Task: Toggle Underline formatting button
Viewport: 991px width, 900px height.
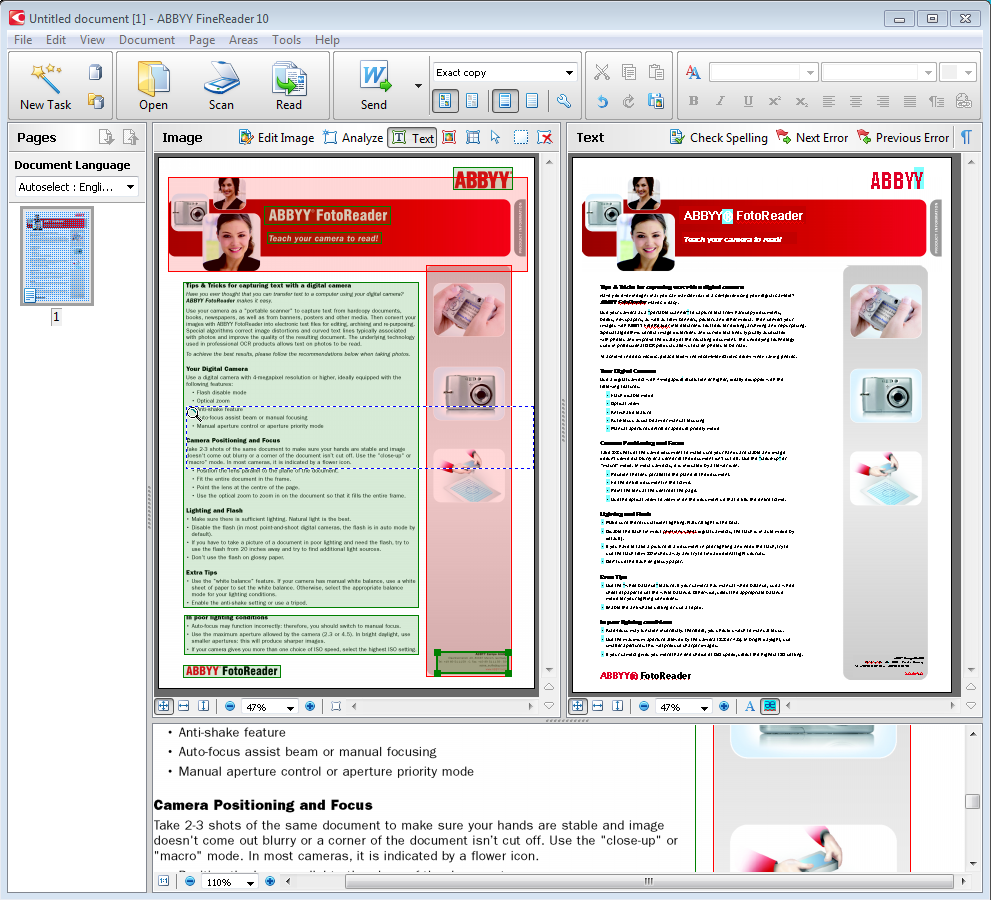Action: click(x=748, y=100)
